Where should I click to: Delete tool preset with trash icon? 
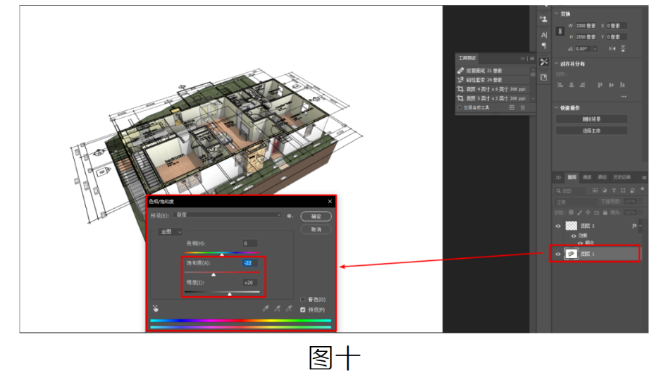523,107
